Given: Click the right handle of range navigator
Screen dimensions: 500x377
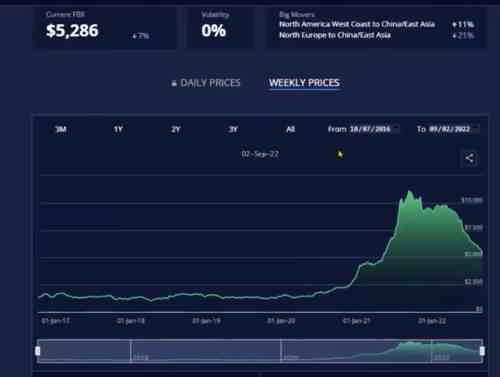Looking at the screenshot, I should [x=482, y=351].
